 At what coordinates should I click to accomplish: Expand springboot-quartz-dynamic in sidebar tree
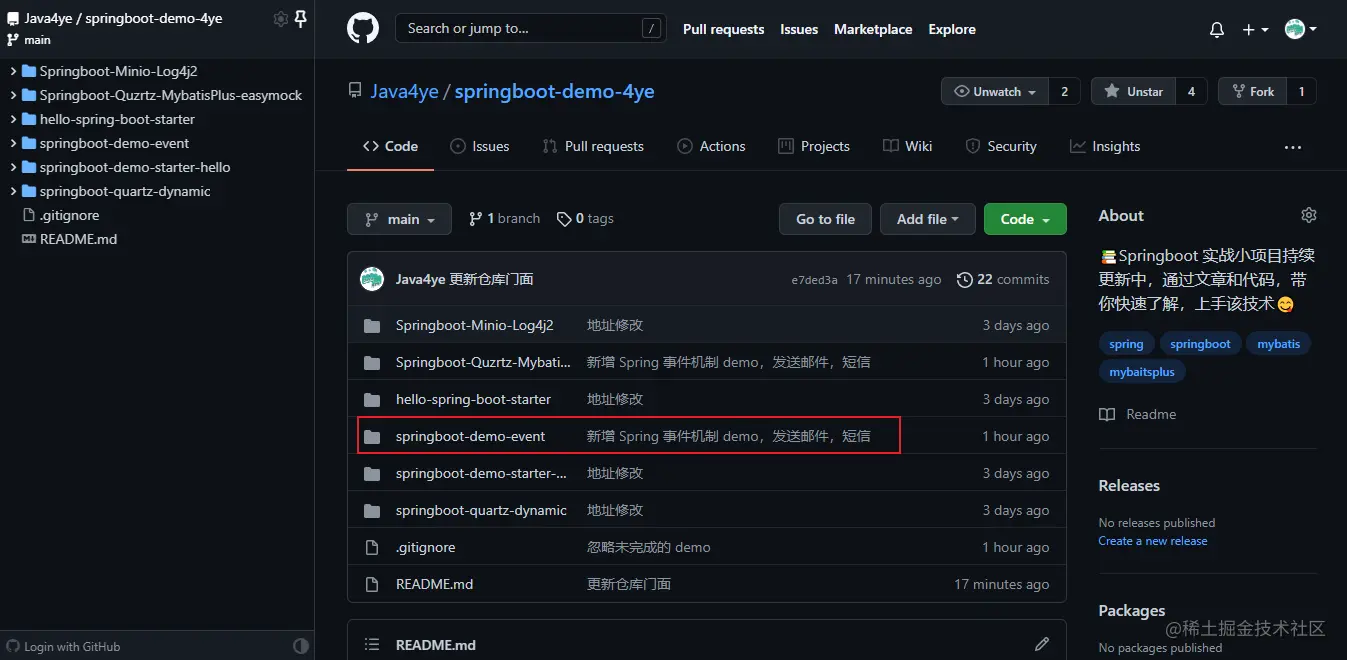pos(13,191)
